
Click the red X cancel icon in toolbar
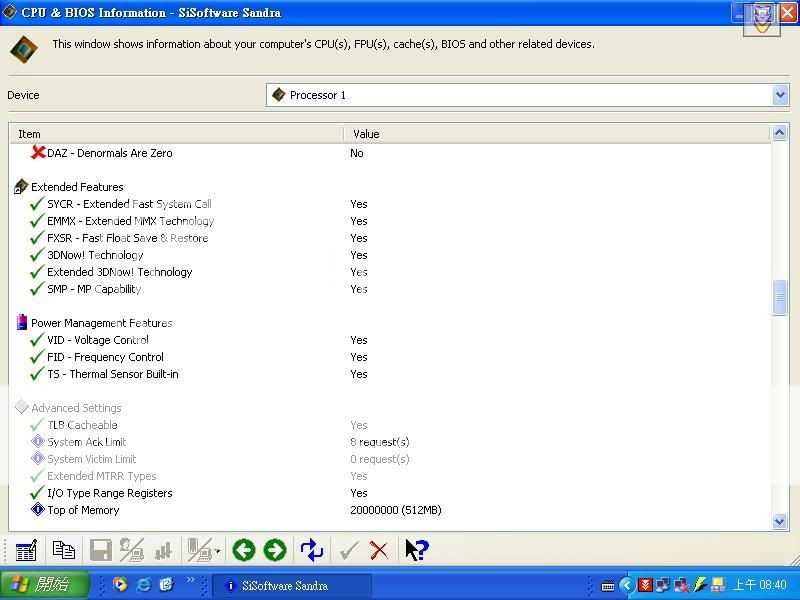[x=379, y=550]
